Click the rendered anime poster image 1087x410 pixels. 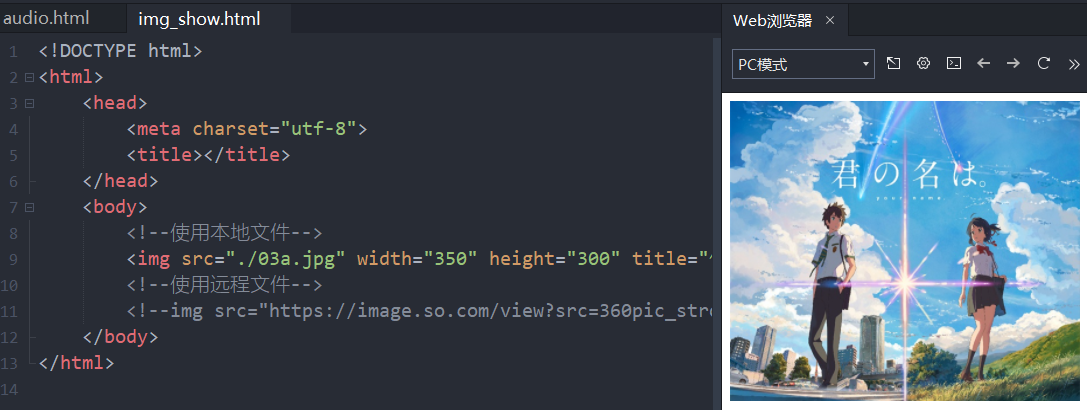point(905,250)
